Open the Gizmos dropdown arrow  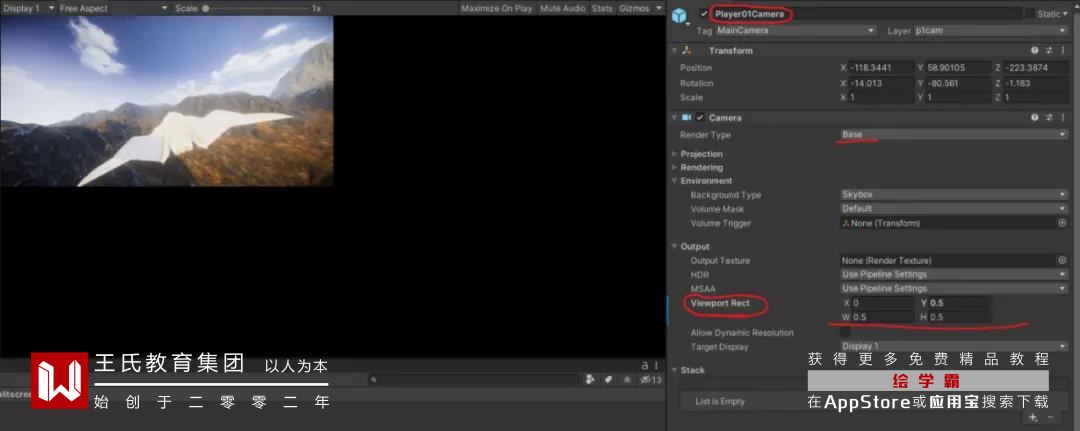pos(658,8)
